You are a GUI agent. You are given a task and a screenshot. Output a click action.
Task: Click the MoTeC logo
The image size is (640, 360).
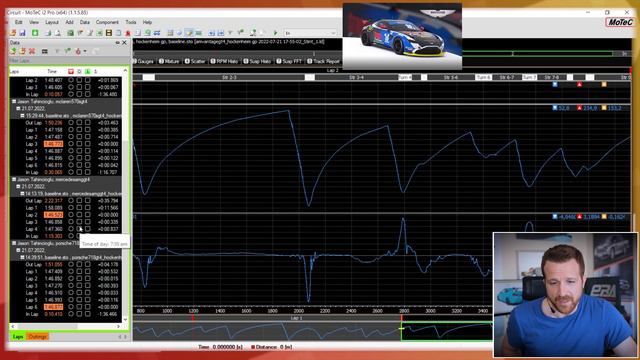619,22
